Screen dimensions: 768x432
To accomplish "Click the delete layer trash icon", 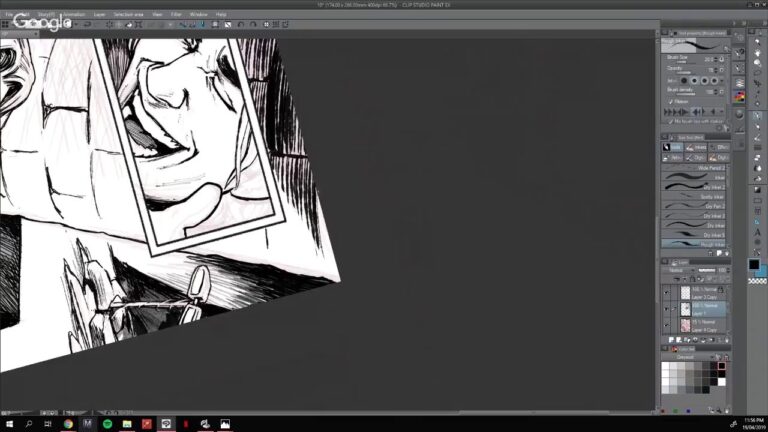I will click(x=726, y=339).
